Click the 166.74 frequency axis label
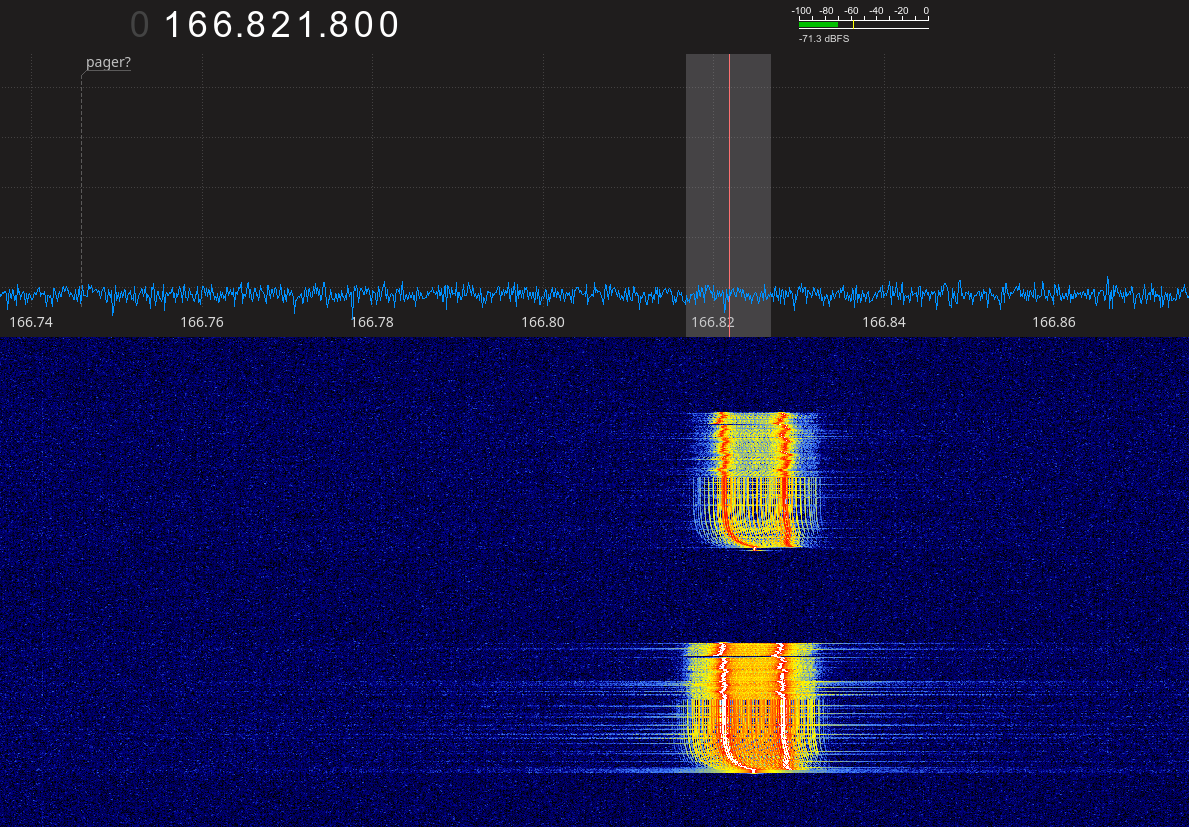This screenshot has height=827, width=1189. point(31,322)
